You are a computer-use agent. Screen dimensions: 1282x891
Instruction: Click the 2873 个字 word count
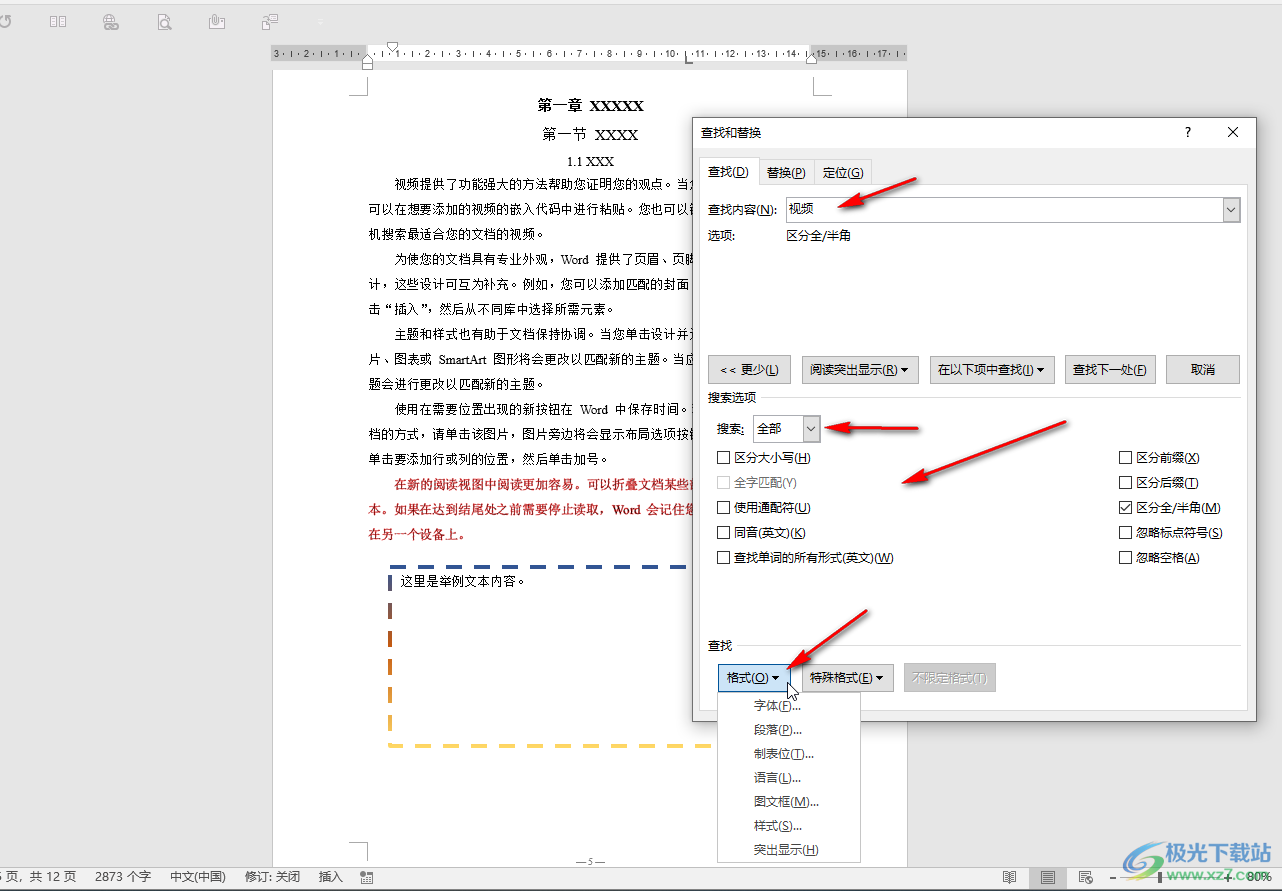pos(123,877)
